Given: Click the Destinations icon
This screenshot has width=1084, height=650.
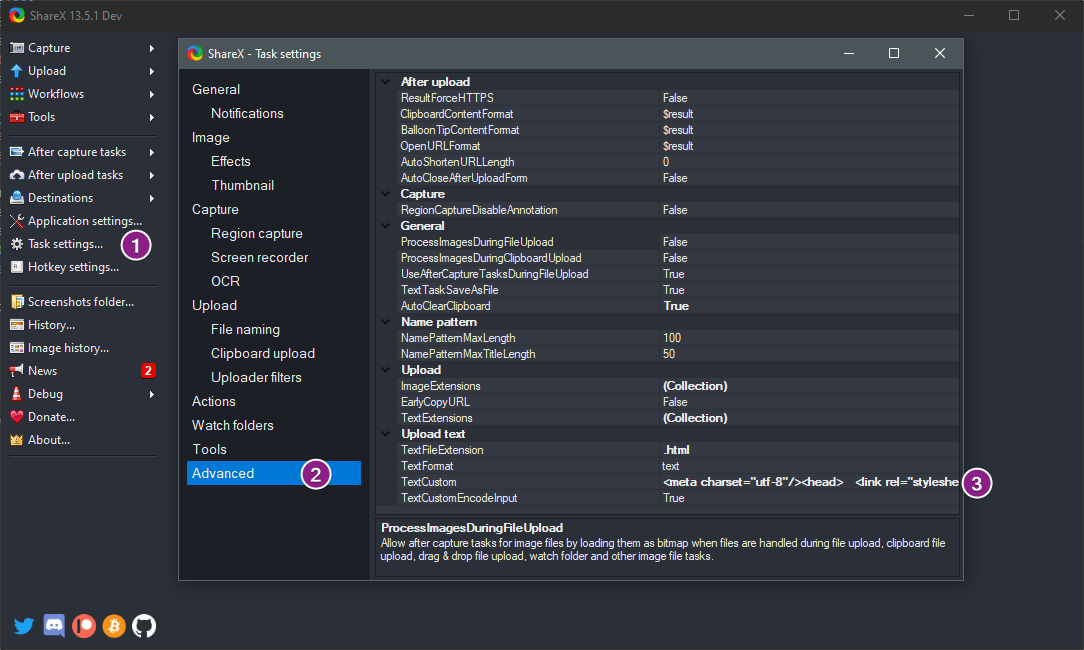Looking at the screenshot, I should point(17,198).
